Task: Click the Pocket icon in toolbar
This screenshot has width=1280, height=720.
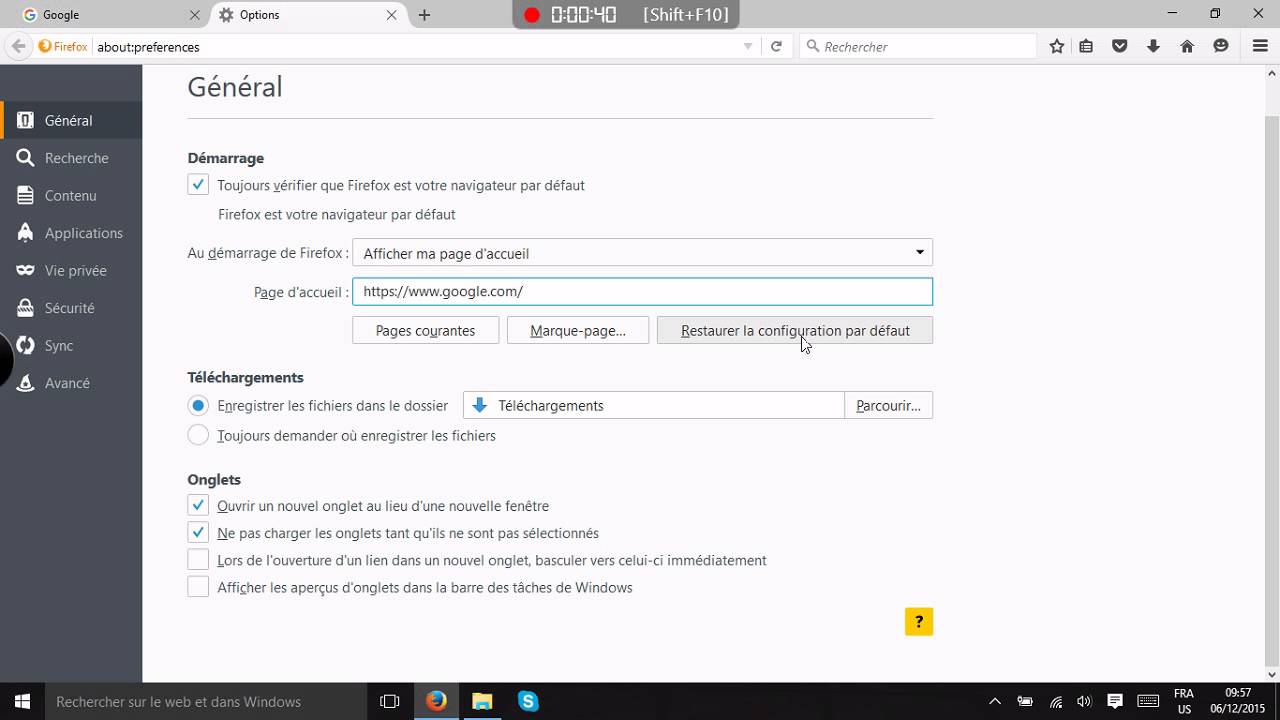Action: coord(1120,46)
